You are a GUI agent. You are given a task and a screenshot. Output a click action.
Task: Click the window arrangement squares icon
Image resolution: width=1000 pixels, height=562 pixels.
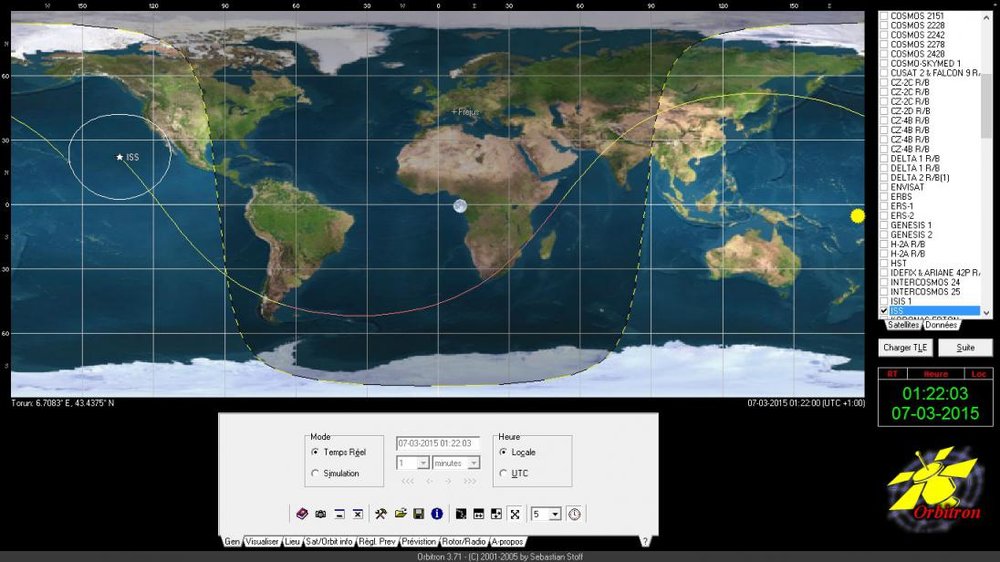tap(496, 514)
